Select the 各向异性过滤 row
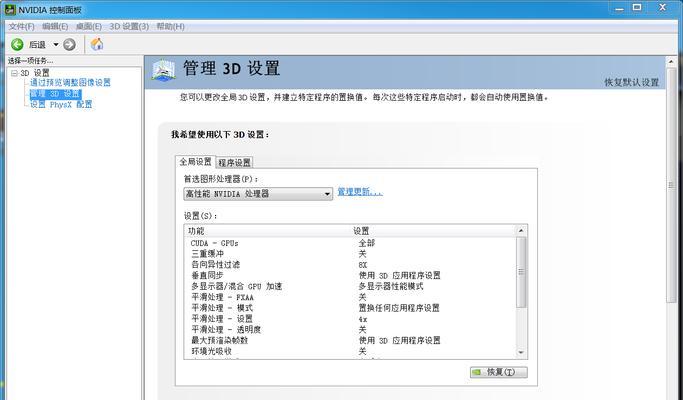The image size is (683, 400). (351, 264)
